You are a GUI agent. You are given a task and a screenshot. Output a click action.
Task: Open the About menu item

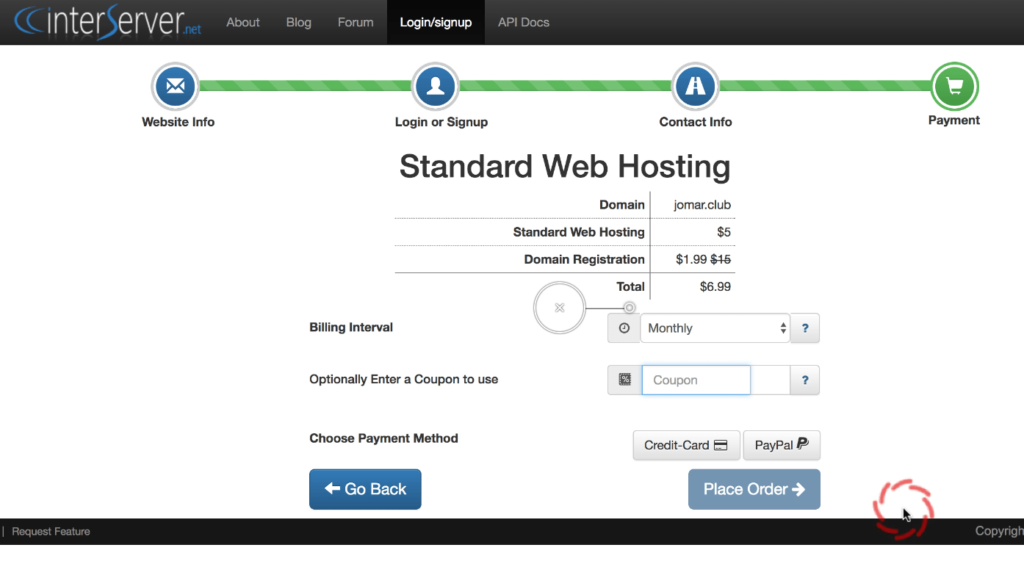pyautogui.click(x=243, y=22)
